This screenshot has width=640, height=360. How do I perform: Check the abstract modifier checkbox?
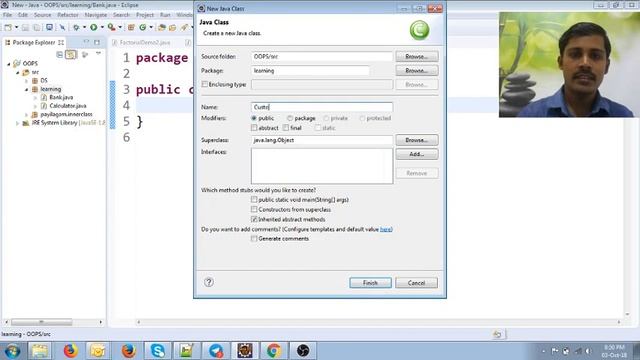point(254,128)
